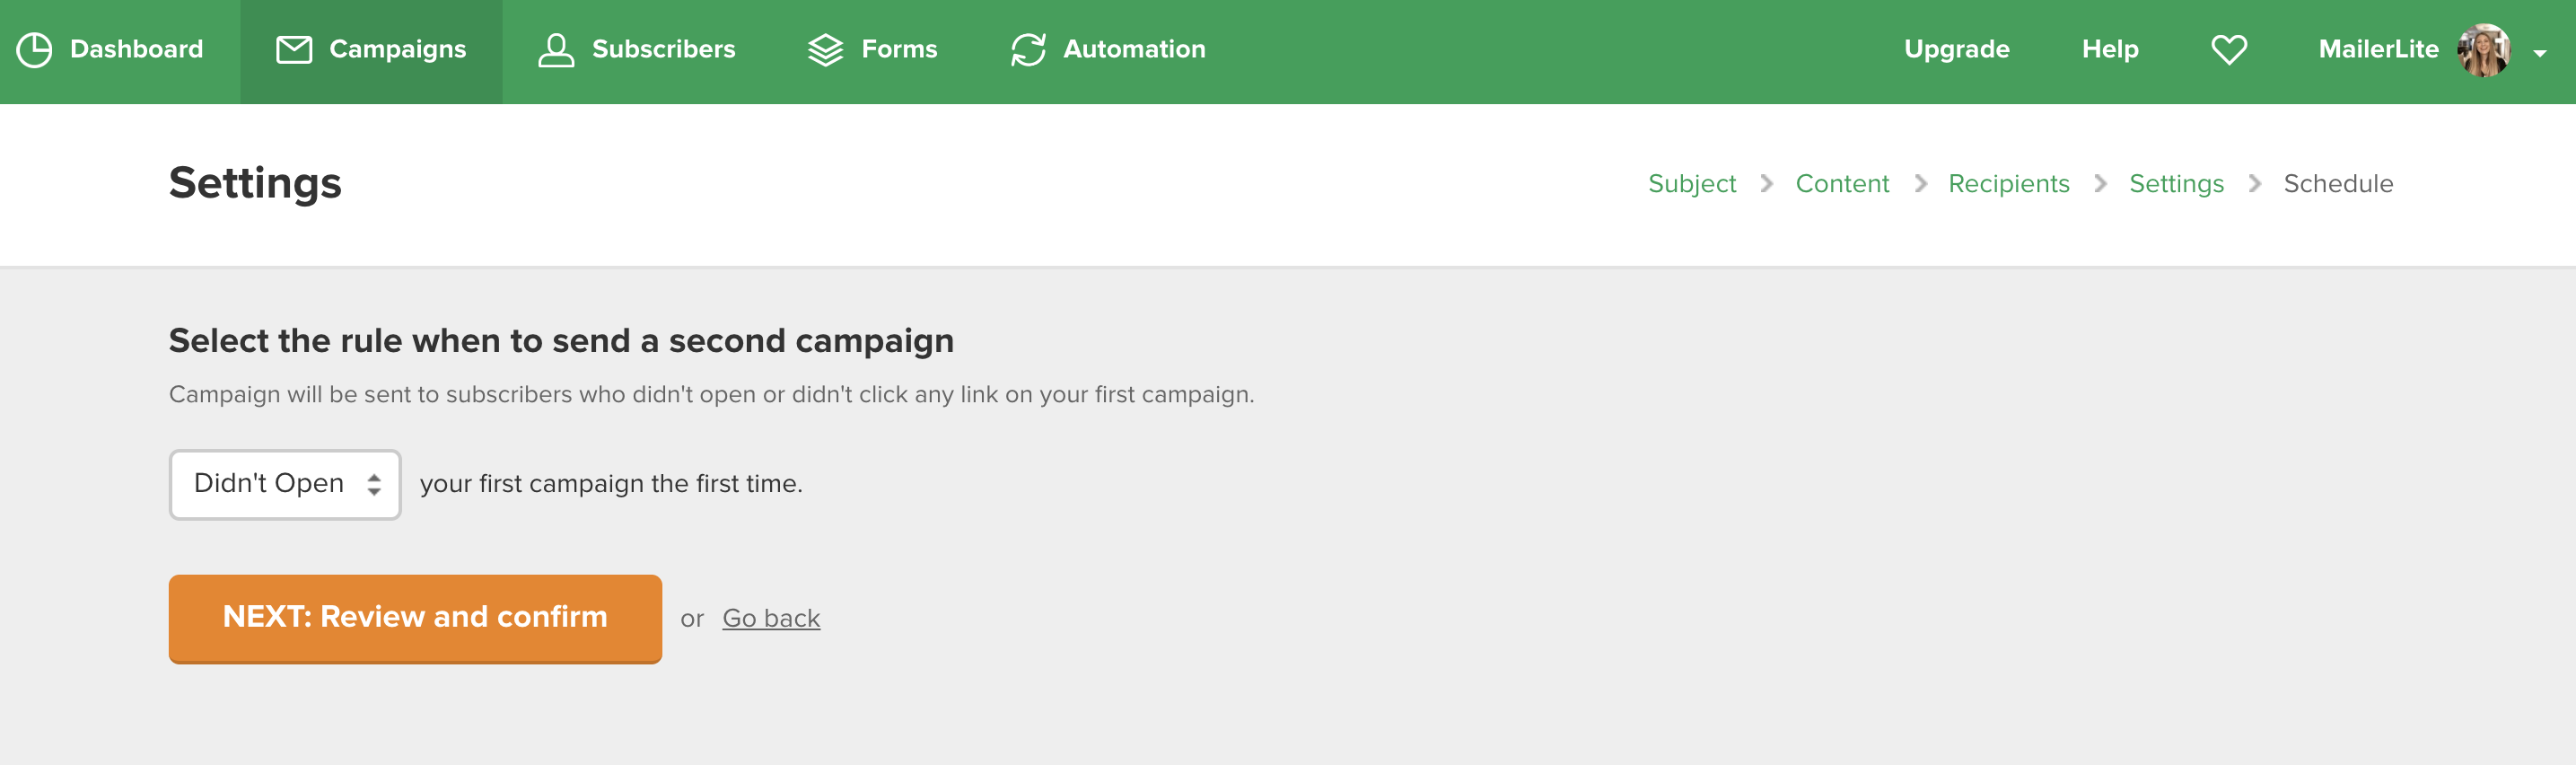Click the Dashboard clock icon
2576x765 pixels.
35,50
